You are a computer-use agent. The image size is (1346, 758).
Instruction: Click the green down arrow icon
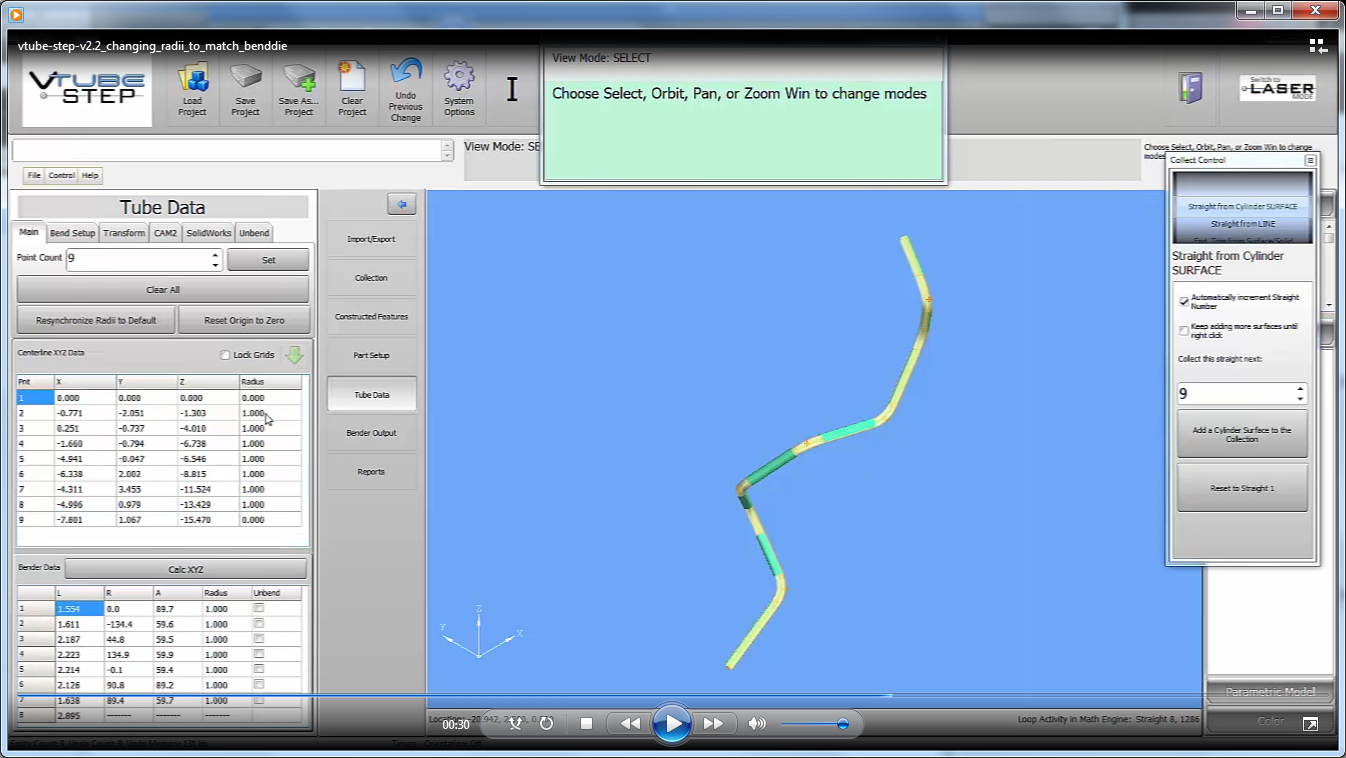(294, 355)
